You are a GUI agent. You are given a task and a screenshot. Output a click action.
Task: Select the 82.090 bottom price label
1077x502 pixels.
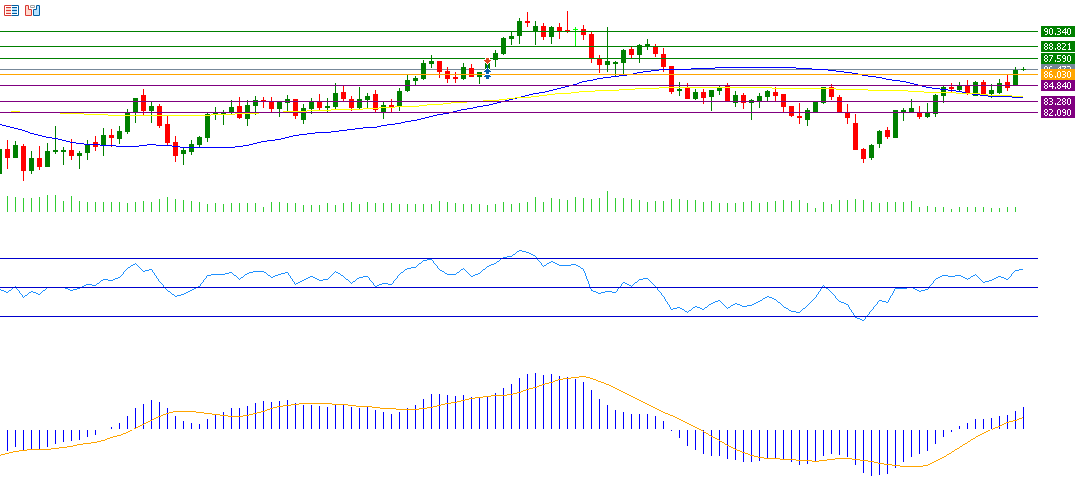click(1057, 113)
